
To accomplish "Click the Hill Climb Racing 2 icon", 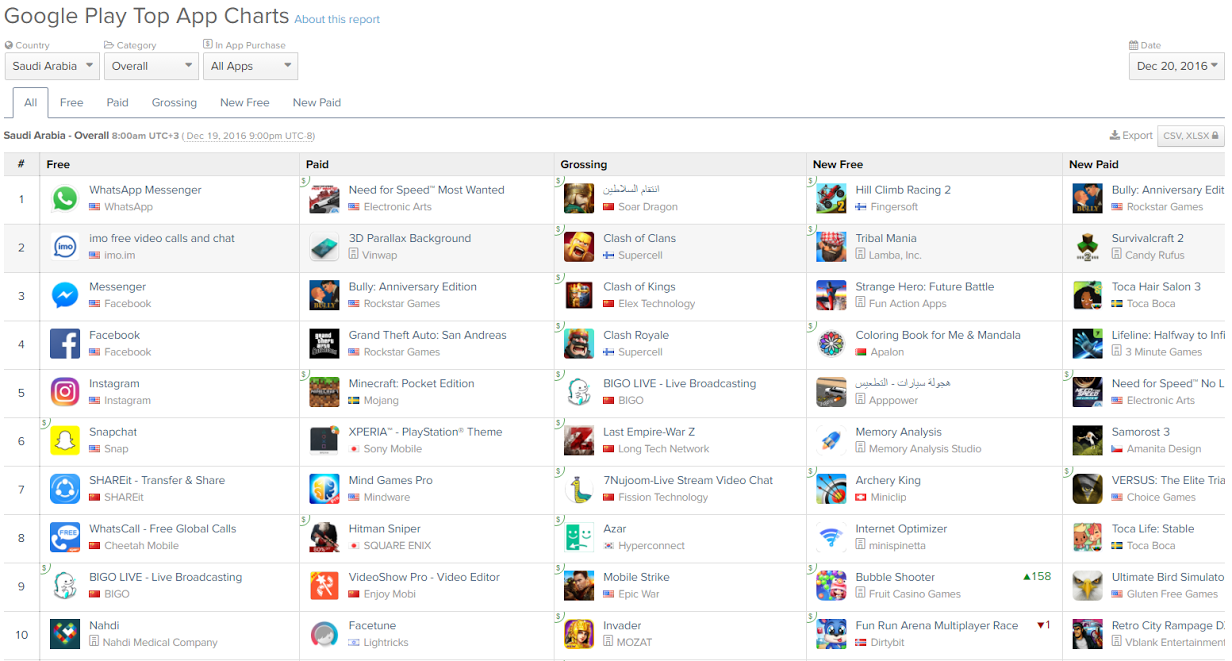I will 831,198.
